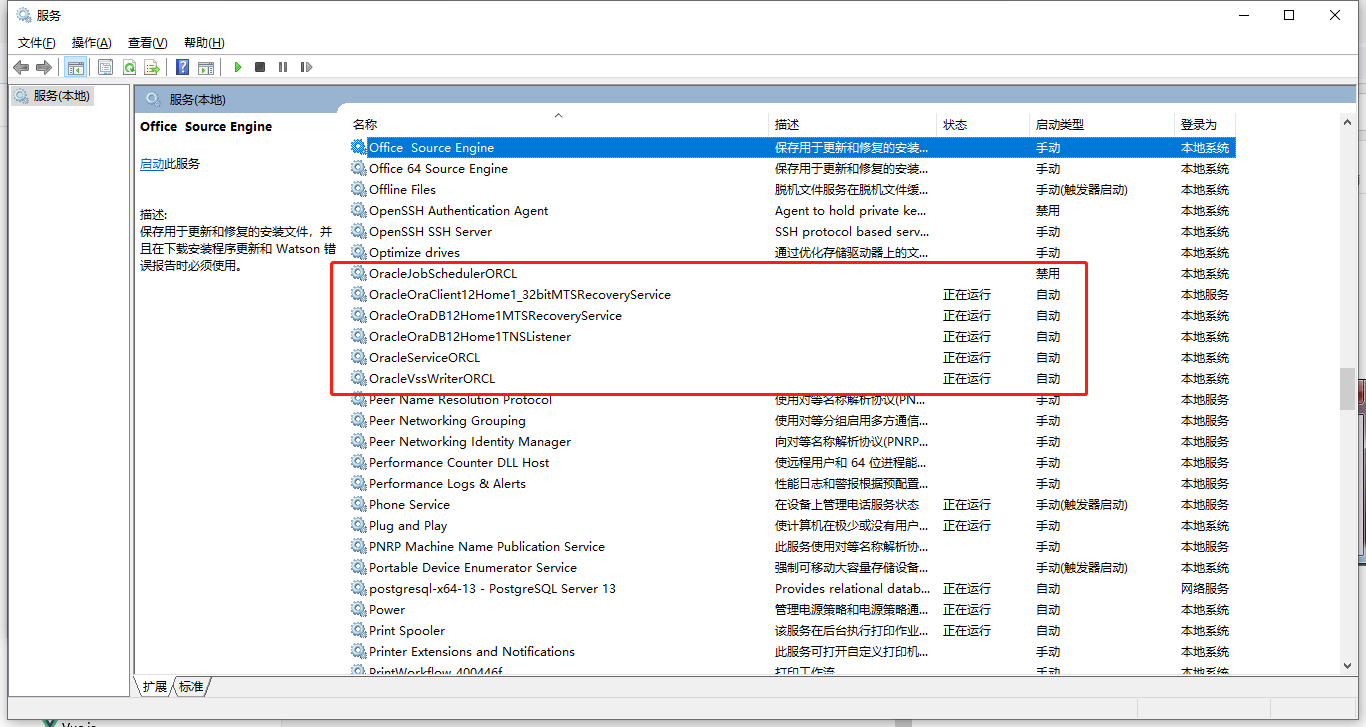Click 禁用 startup type in OracleJobSchedulerORCL row
Viewport: 1366px width, 727px height.
tap(1048, 273)
